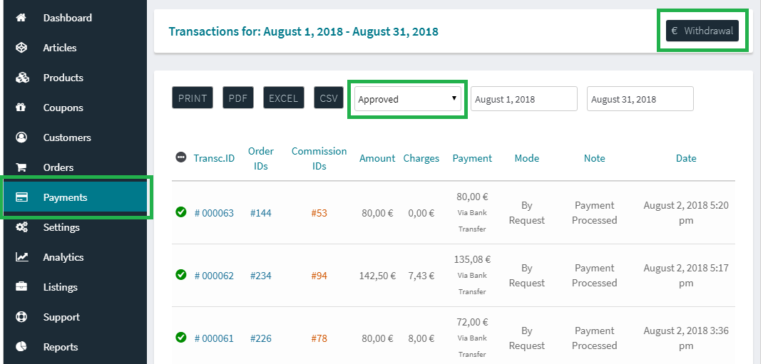Click the Payments credit card icon
The width and height of the screenshot is (768, 364).
(22, 197)
